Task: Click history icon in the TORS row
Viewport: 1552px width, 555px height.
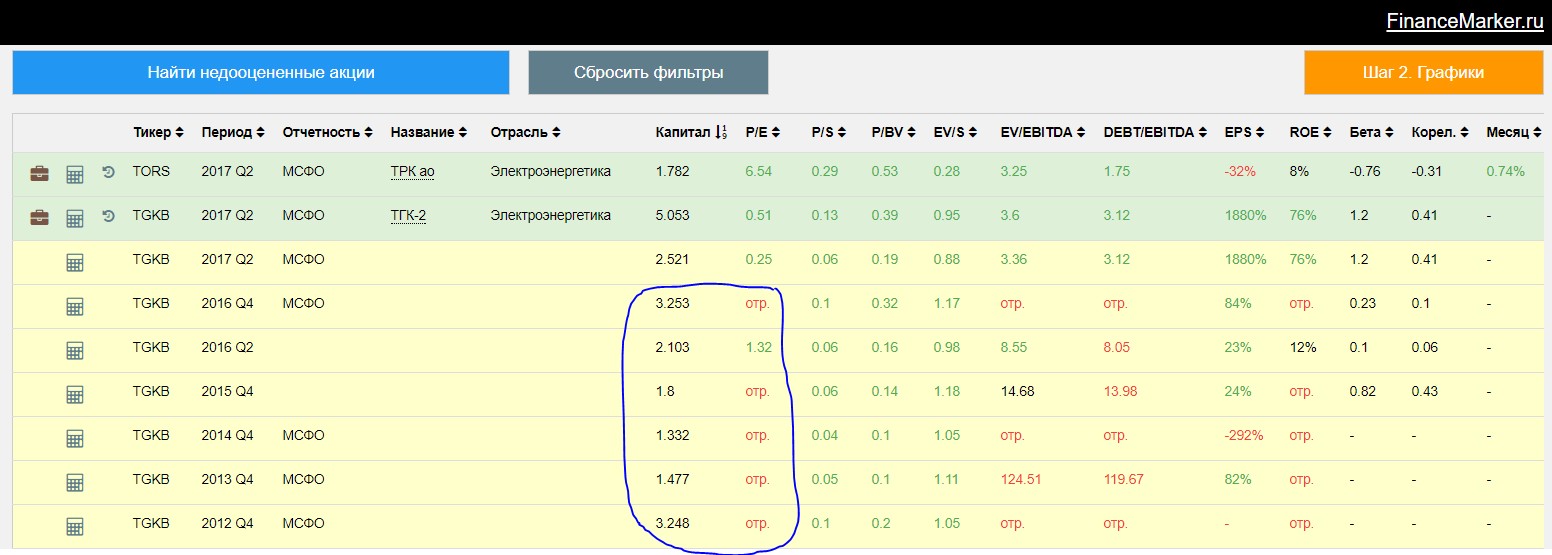Action: point(109,172)
